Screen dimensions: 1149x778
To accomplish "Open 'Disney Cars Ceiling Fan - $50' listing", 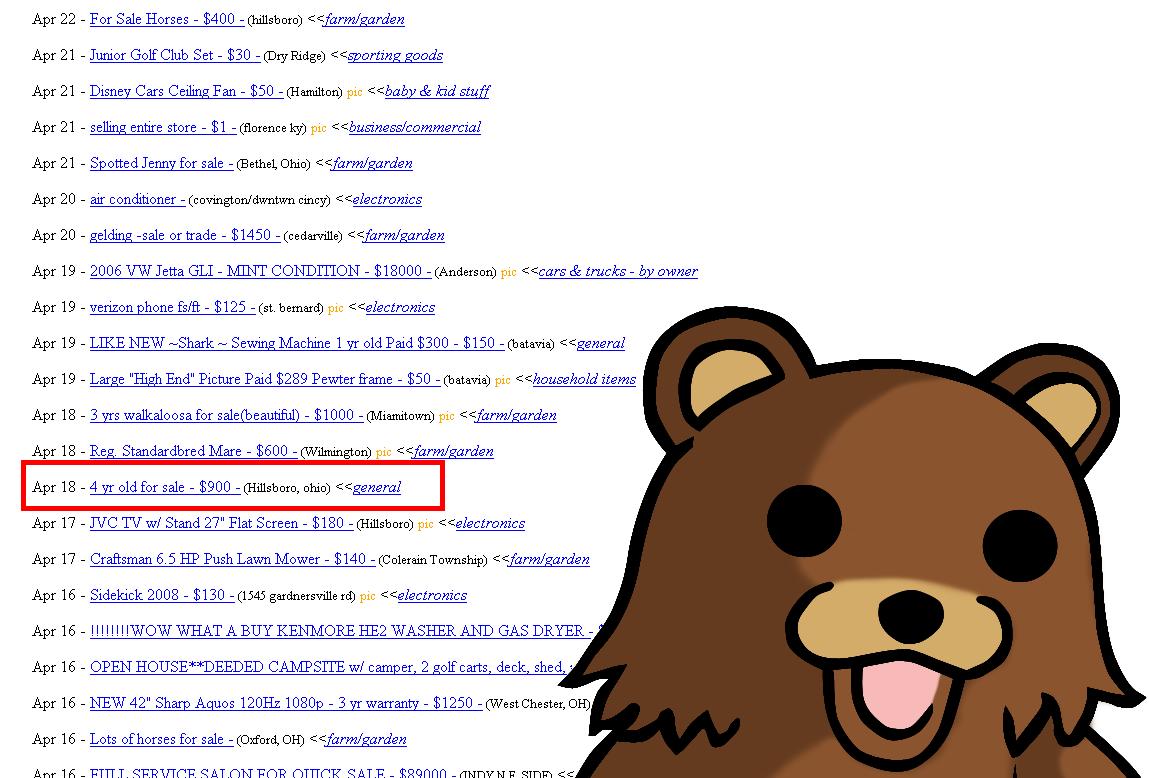I will 186,92.
